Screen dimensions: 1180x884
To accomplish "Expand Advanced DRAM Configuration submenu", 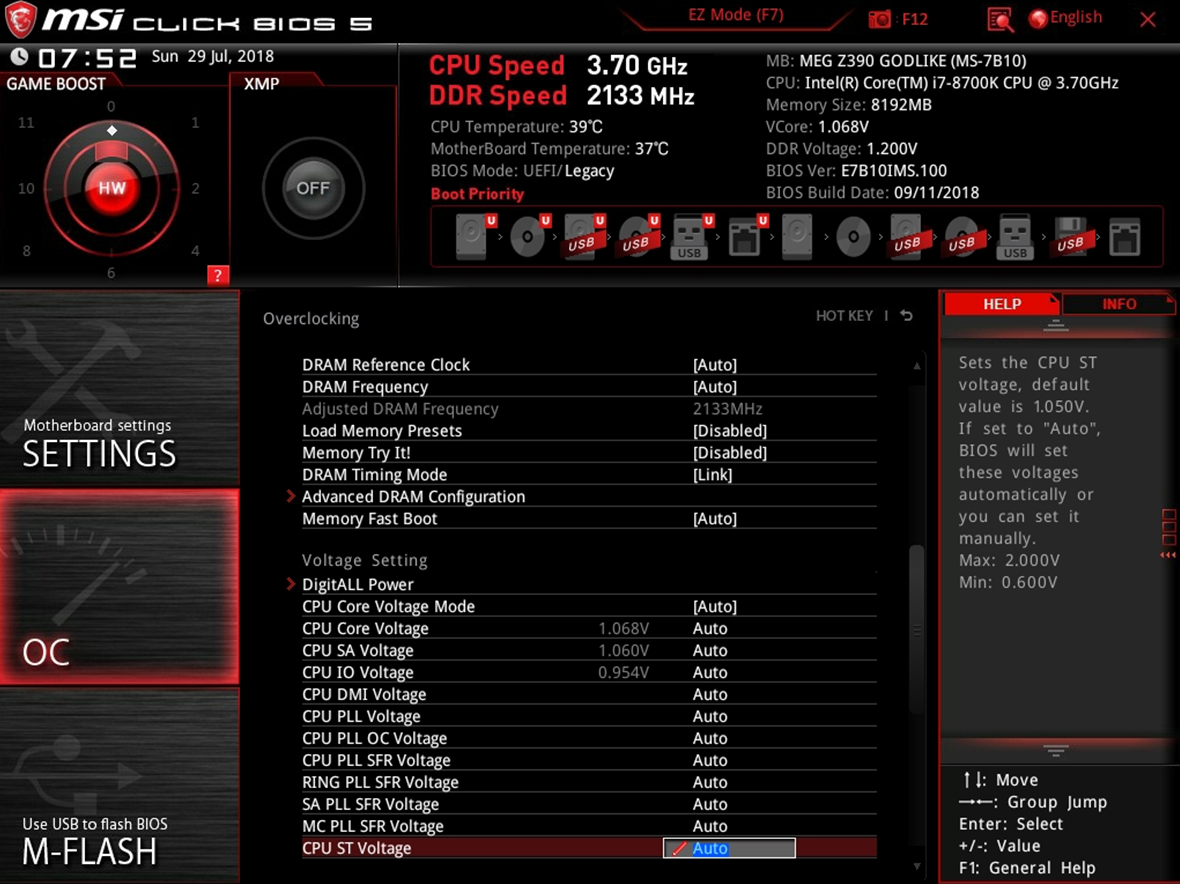I will pyautogui.click(x=413, y=497).
